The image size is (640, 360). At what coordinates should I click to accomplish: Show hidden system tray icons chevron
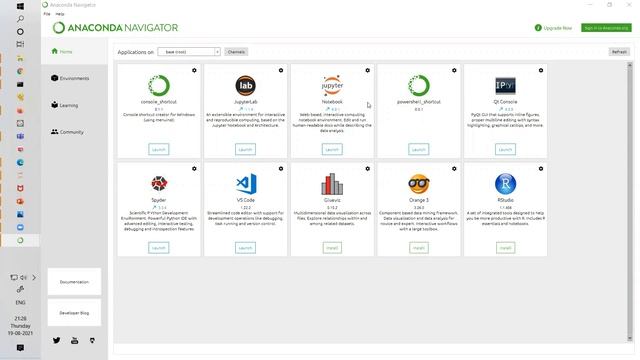pyautogui.click(x=34, y=278)
